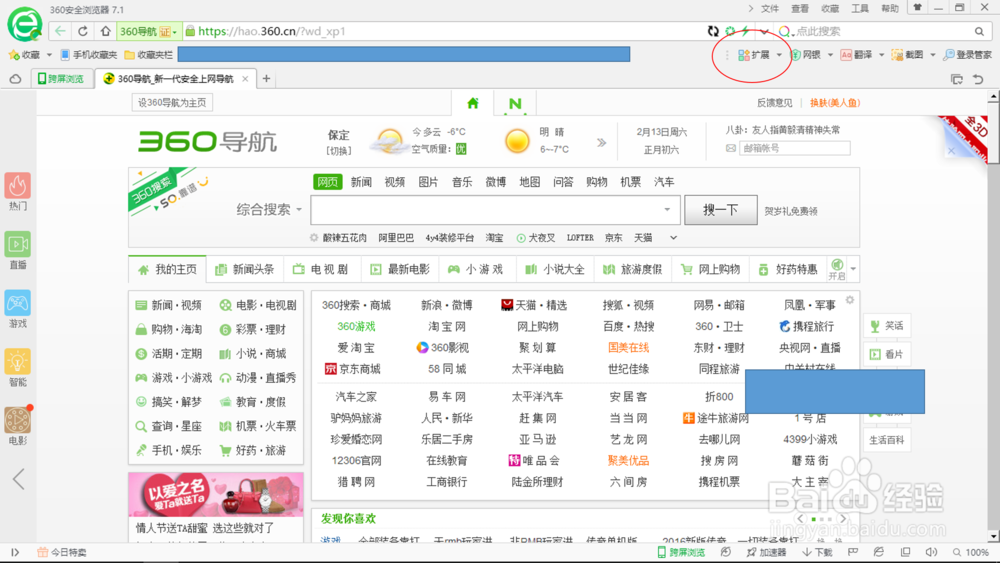1000x563 pixels.
Task: Collapse the sidebar with left chevron
Action: 18,478
